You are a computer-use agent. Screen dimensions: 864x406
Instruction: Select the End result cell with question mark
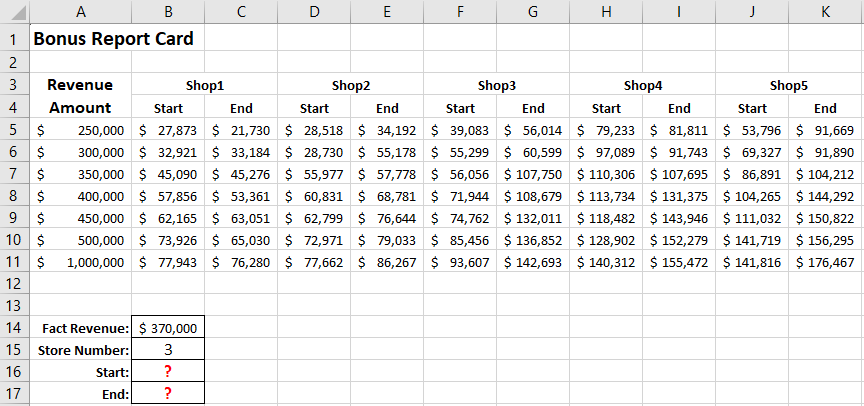[x=168, y=394]
